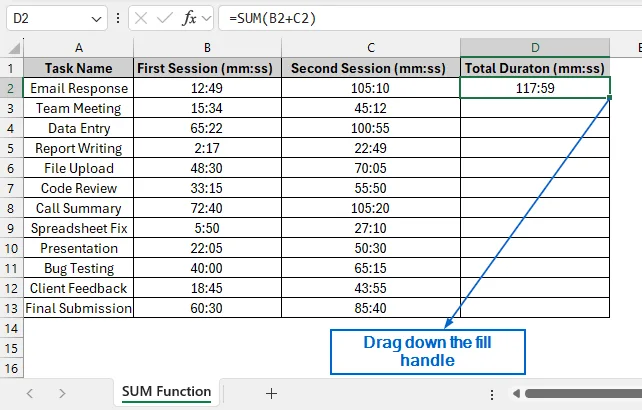Viewport: 642px width, 410px height.
Task: Select the Final Submission cell
Action: click(79, 308)
